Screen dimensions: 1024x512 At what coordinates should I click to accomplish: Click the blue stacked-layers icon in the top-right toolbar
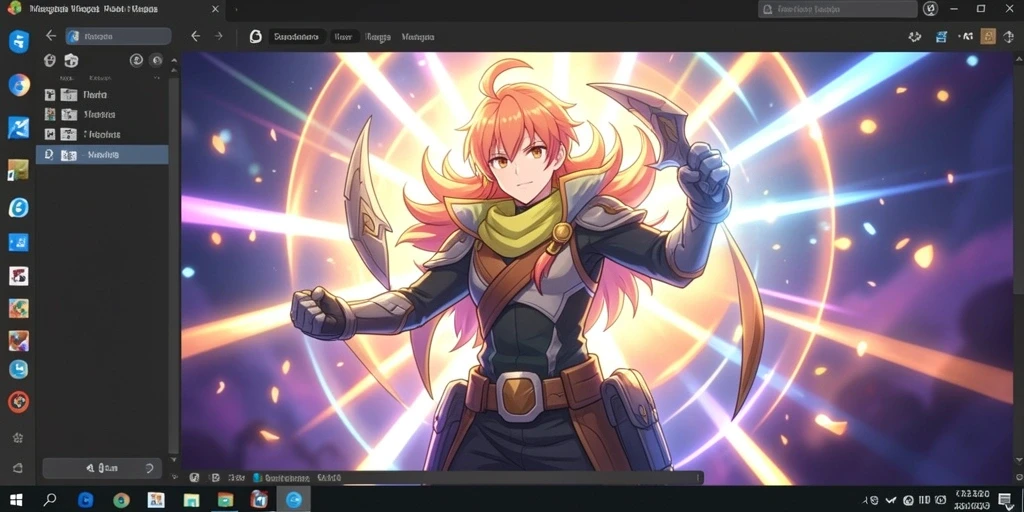point(941,37)
